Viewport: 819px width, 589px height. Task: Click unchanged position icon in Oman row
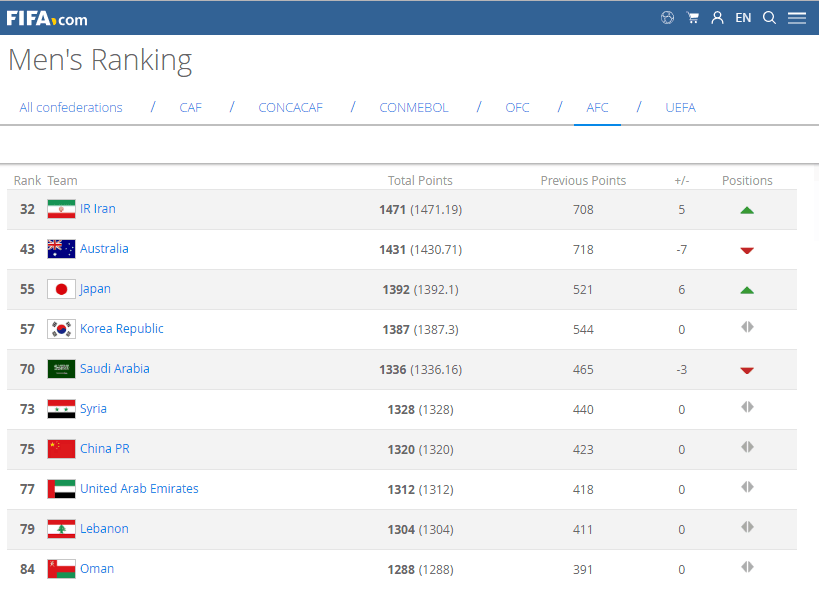[747, 567]
